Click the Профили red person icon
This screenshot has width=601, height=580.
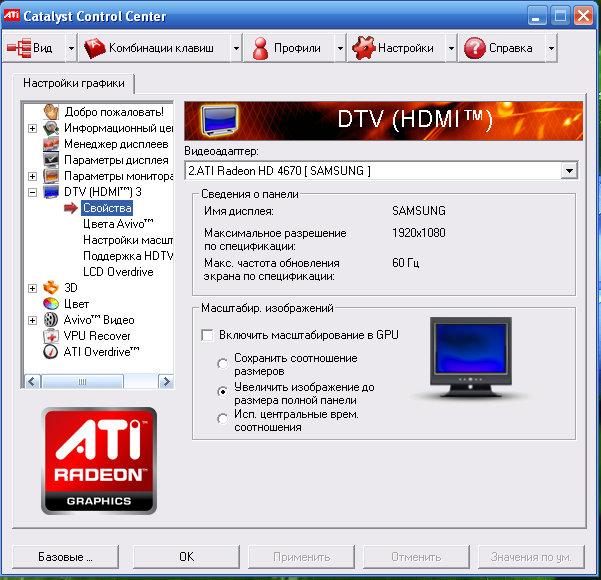[x=261, y=48]
